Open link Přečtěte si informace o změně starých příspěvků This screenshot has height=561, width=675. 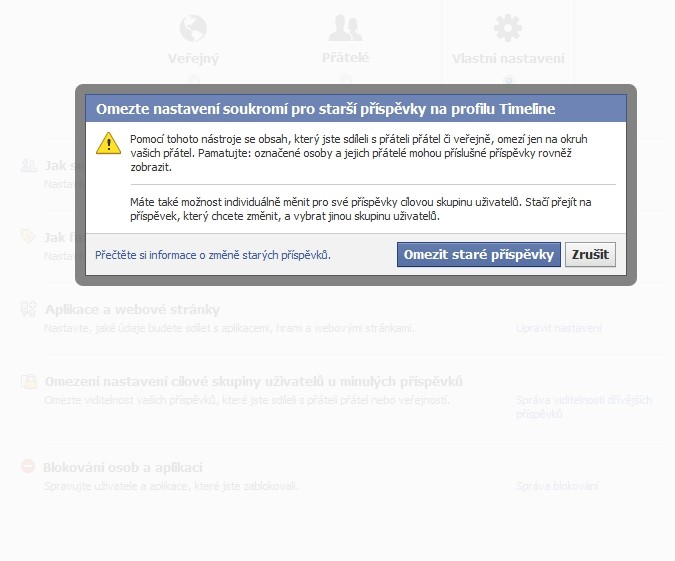pyautogui.click(x=213, y=255)
